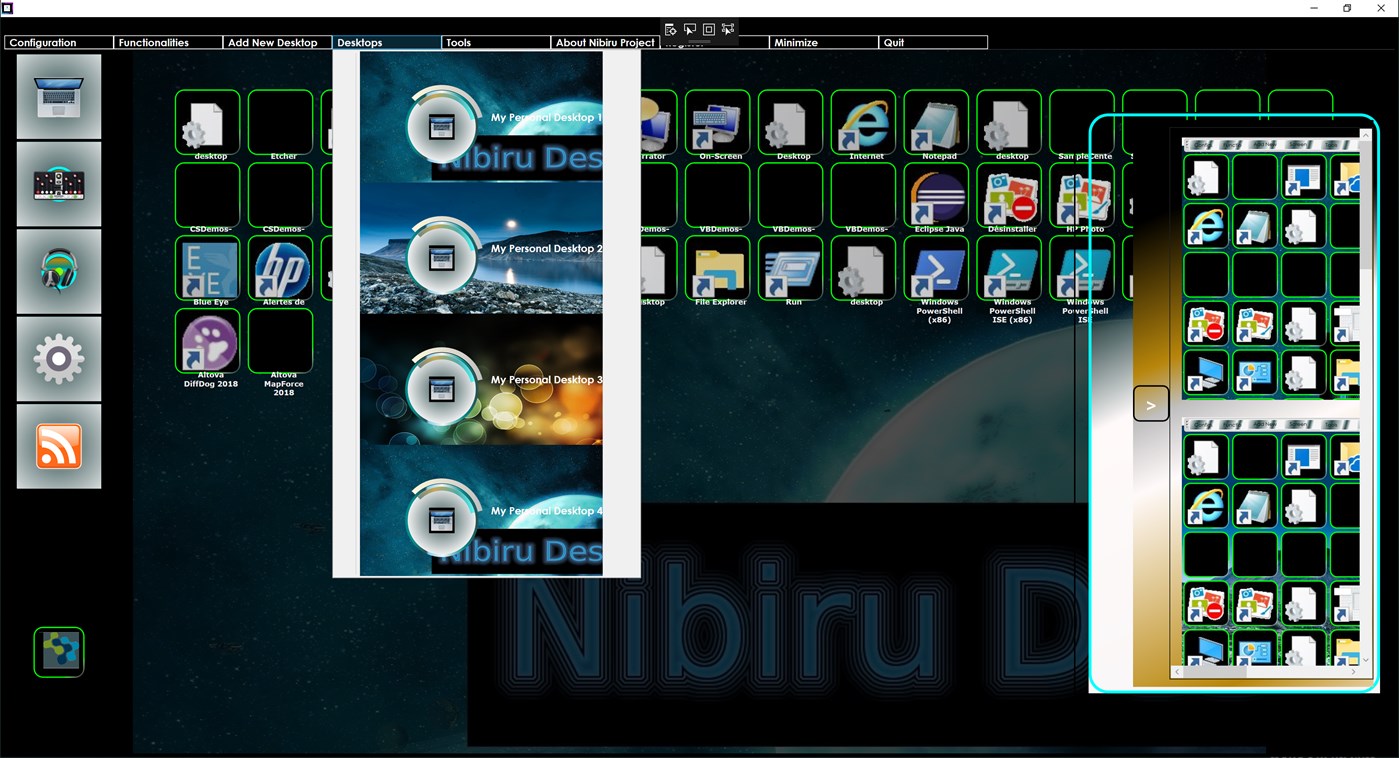Viewport: 1399px width, 758px height.
Task: Click the RSS feed icon in the sidebar
Action: point(58,444)
